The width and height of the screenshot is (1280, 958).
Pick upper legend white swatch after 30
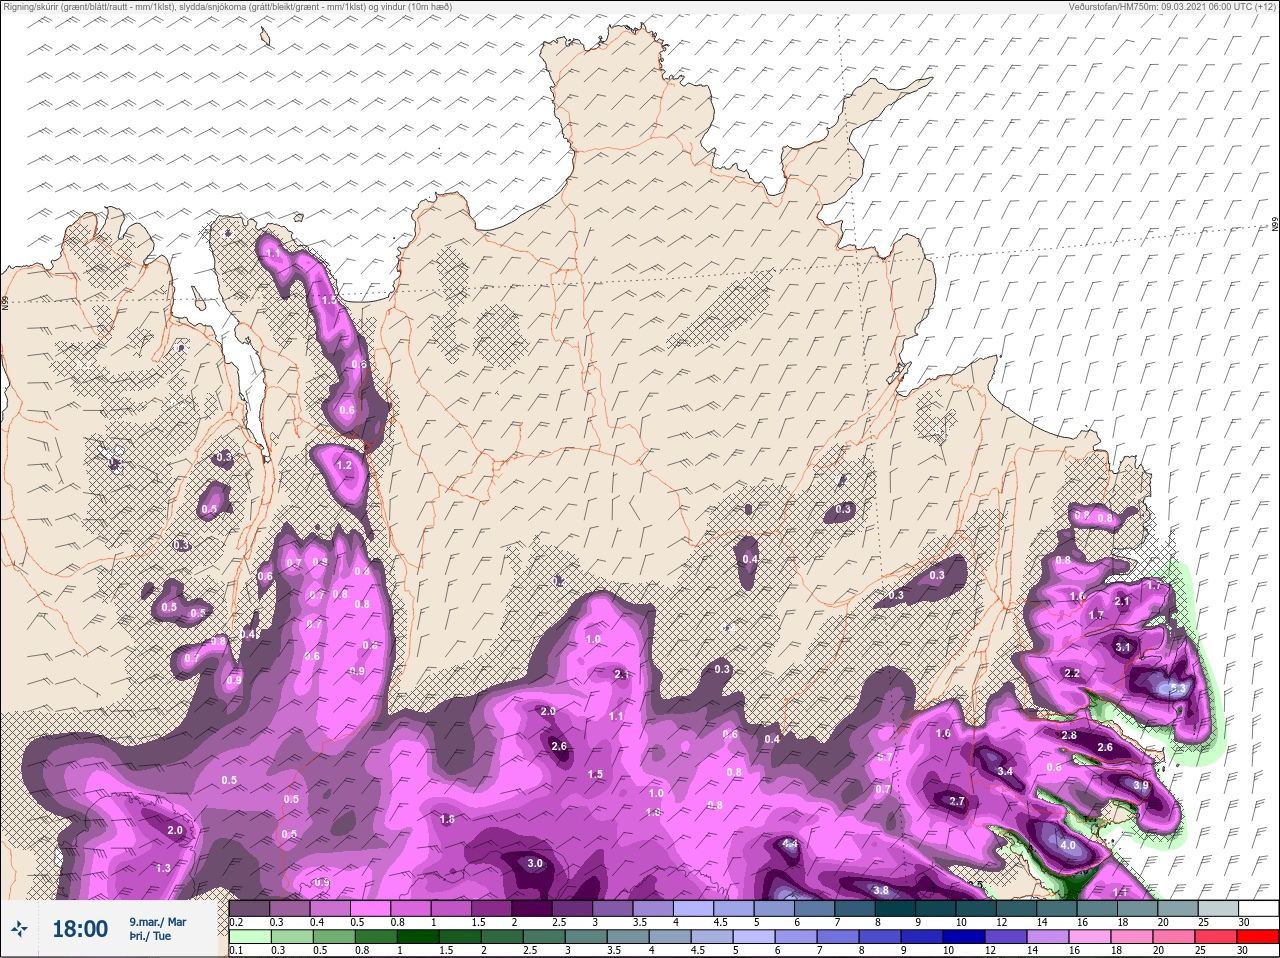click(x=1260, y=909)
